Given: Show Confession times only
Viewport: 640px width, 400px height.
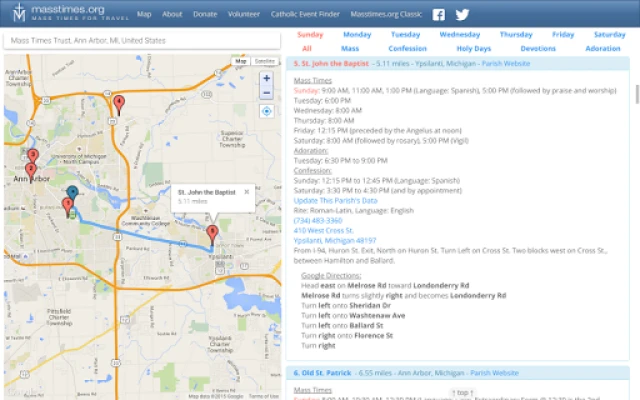Looking at the screenshot, I should (407, 48).
